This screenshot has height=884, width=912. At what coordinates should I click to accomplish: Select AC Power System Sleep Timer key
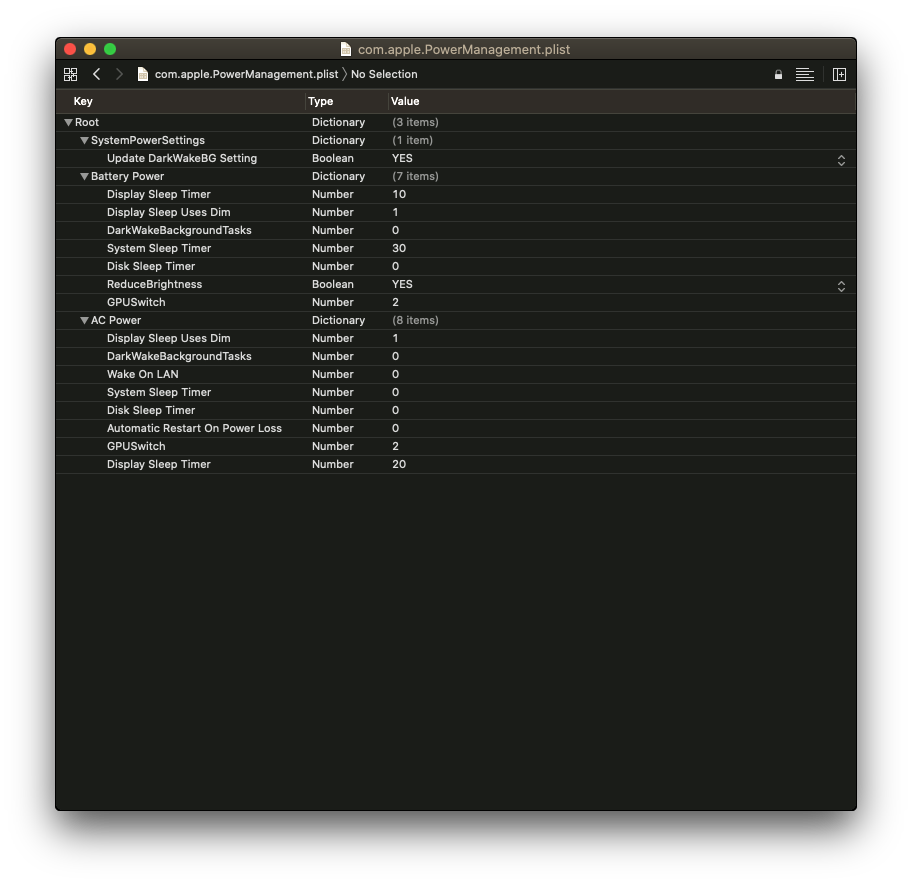(159, 393)
